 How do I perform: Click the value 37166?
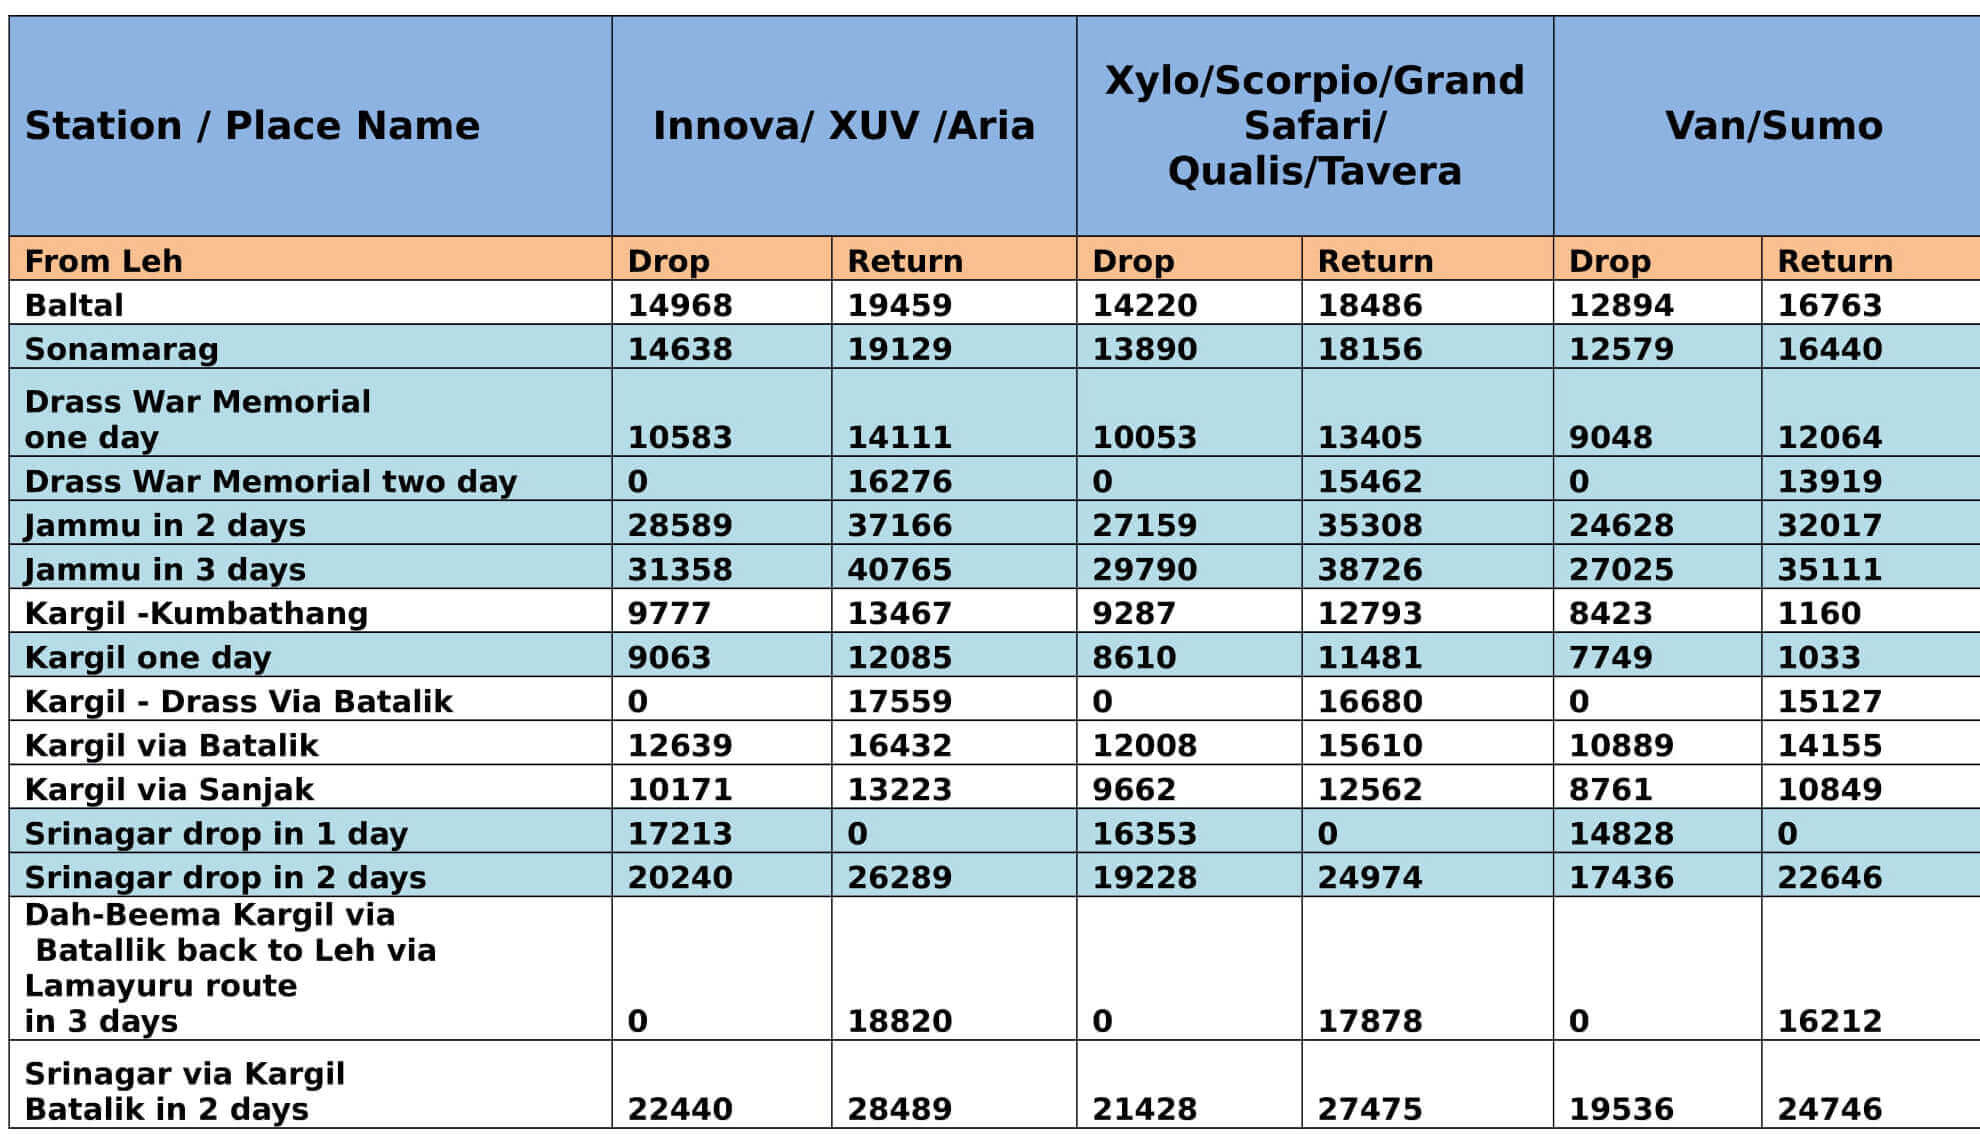900,525
